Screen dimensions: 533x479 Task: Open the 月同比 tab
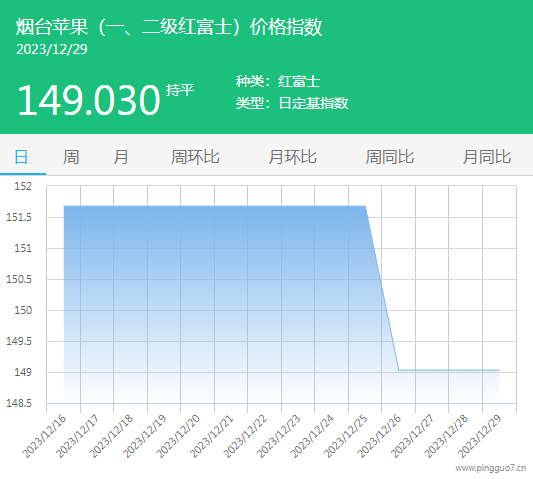pos(487,157)
